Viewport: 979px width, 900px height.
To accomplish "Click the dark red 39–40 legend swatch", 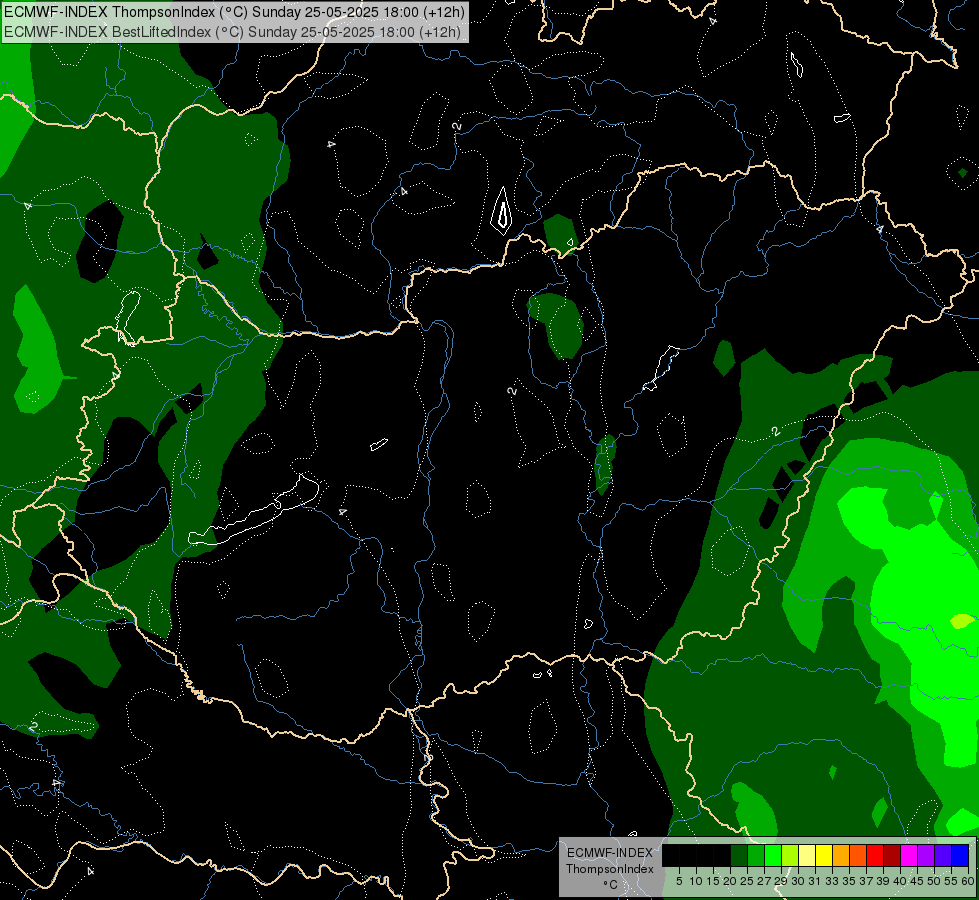I will pyautogui.click(x=892, y=855).
